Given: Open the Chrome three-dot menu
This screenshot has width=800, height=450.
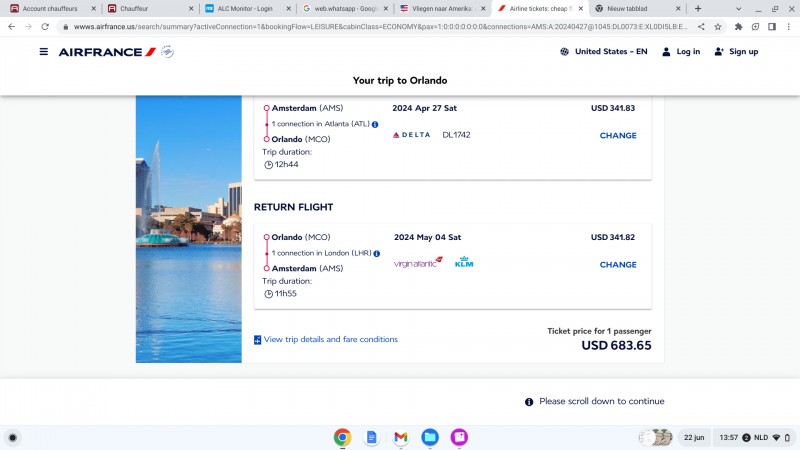Looking at the screenshot, I should coord(787,27).
